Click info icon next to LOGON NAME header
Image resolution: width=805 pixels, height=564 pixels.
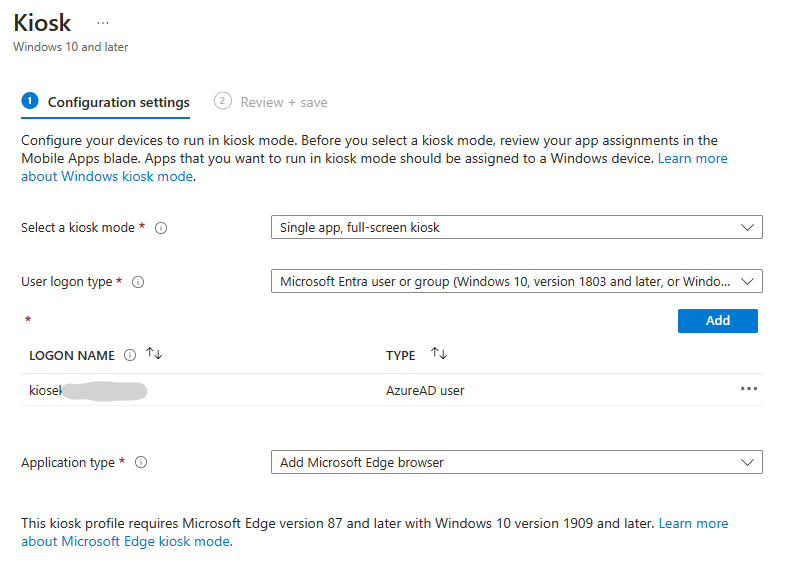[130, 355]
